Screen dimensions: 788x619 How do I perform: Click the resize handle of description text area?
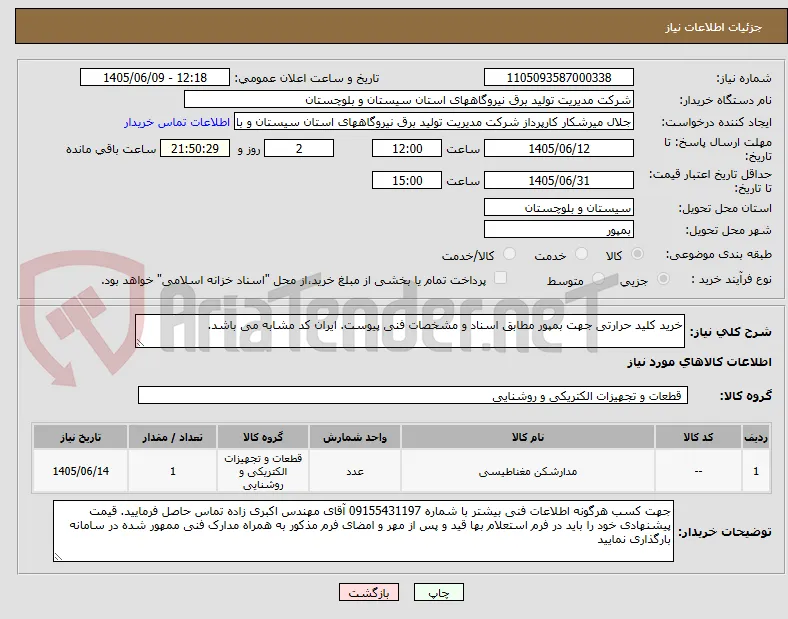(x=140, y=343)
